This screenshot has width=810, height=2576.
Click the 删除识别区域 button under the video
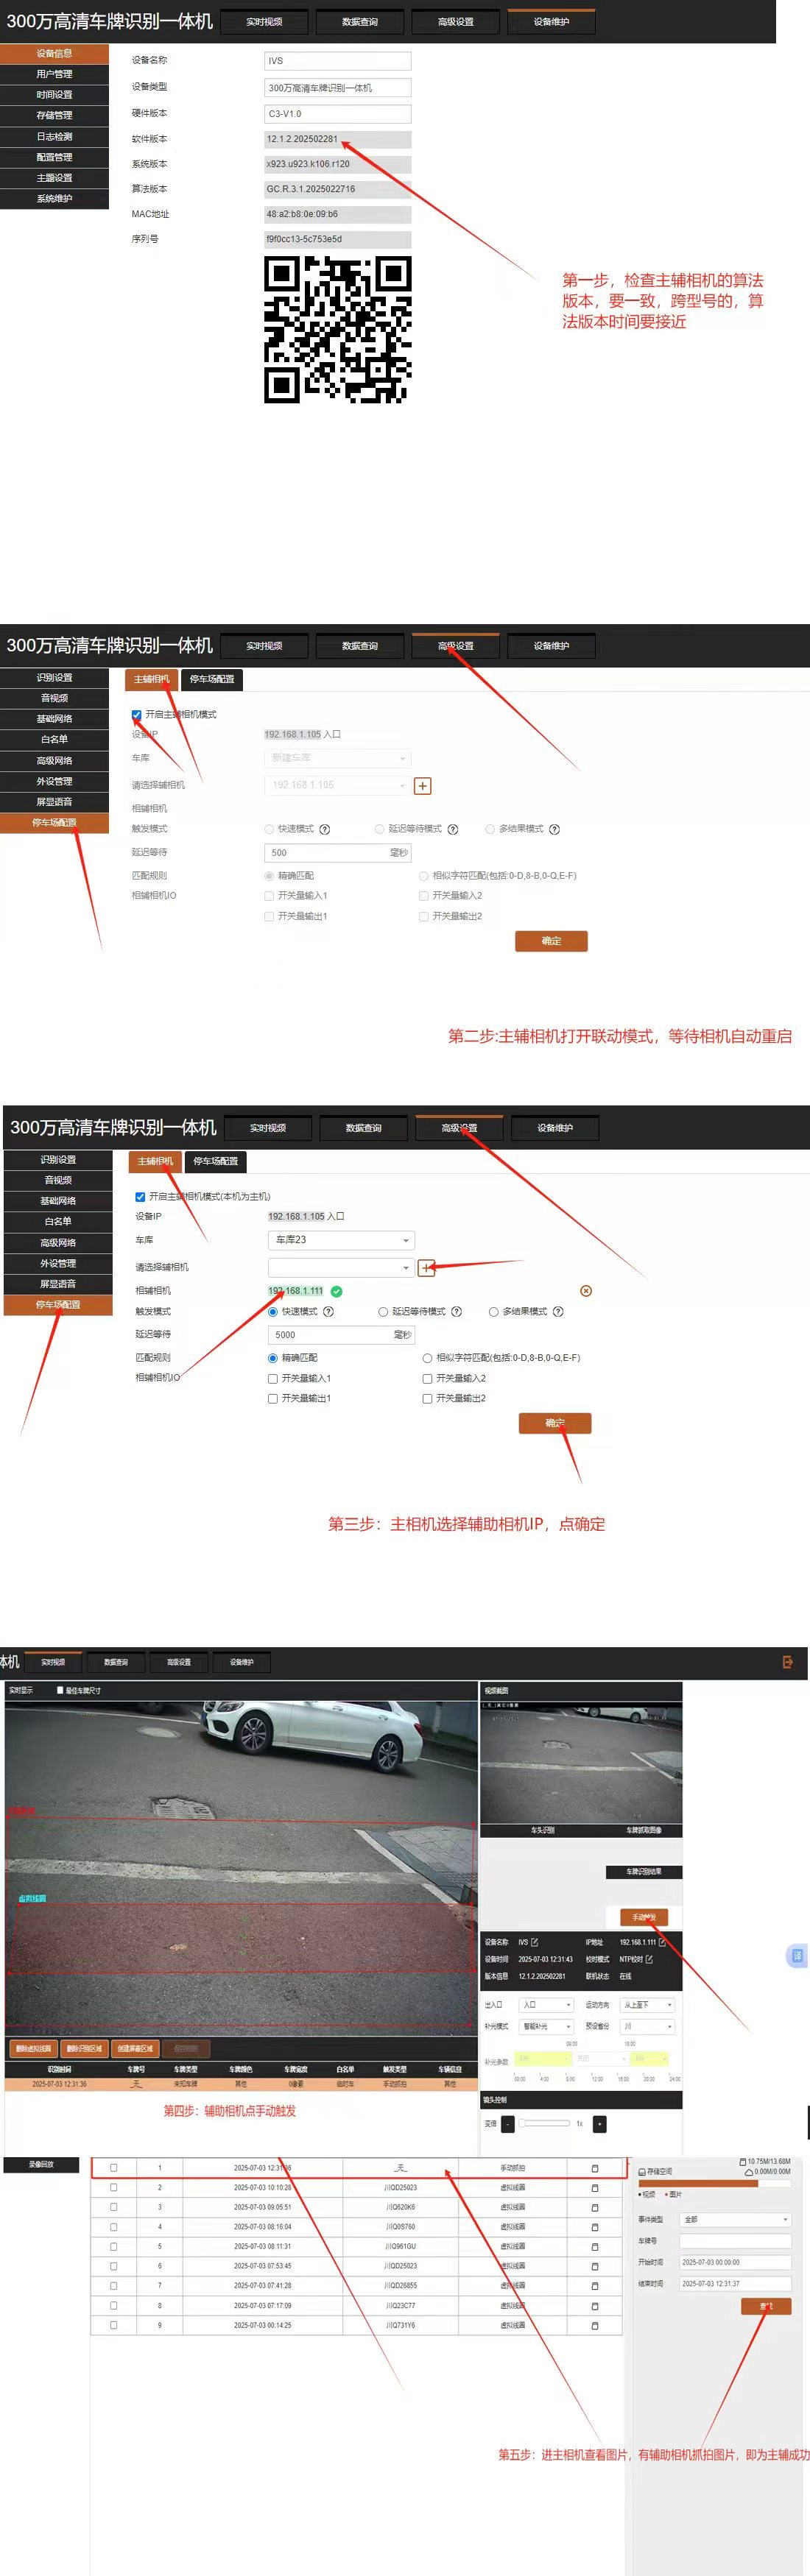(84, 2048)
